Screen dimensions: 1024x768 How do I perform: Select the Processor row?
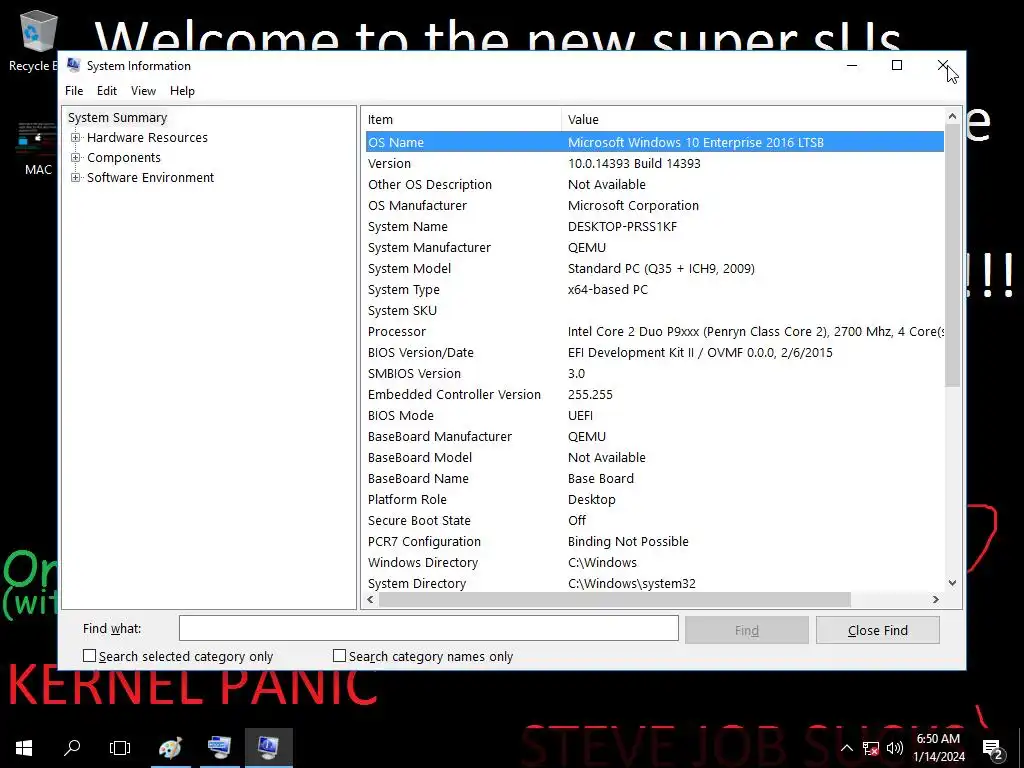(654, 331)
